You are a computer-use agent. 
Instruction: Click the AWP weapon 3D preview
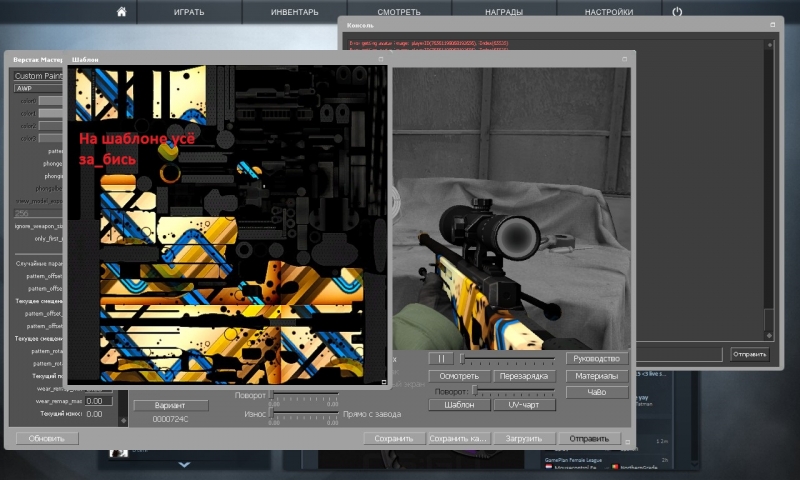pyautogui.click(x=511, y=208)
